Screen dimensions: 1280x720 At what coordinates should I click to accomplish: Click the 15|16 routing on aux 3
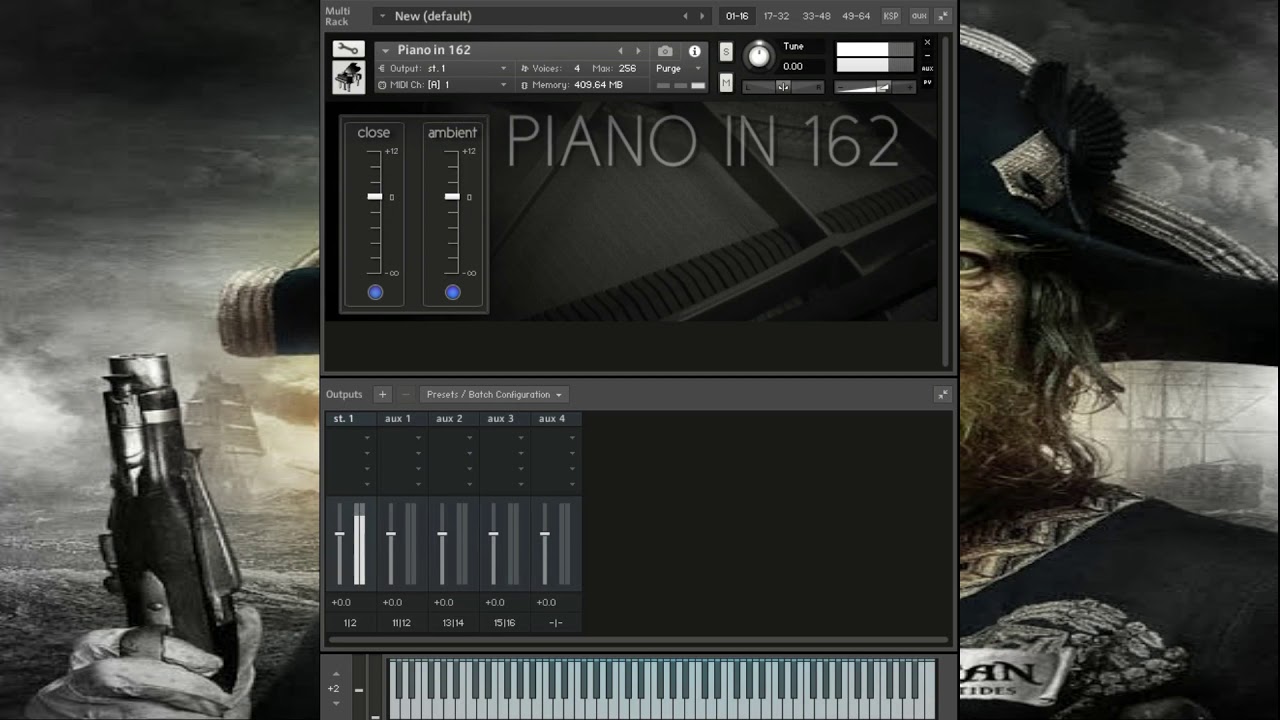coord(505,623)
